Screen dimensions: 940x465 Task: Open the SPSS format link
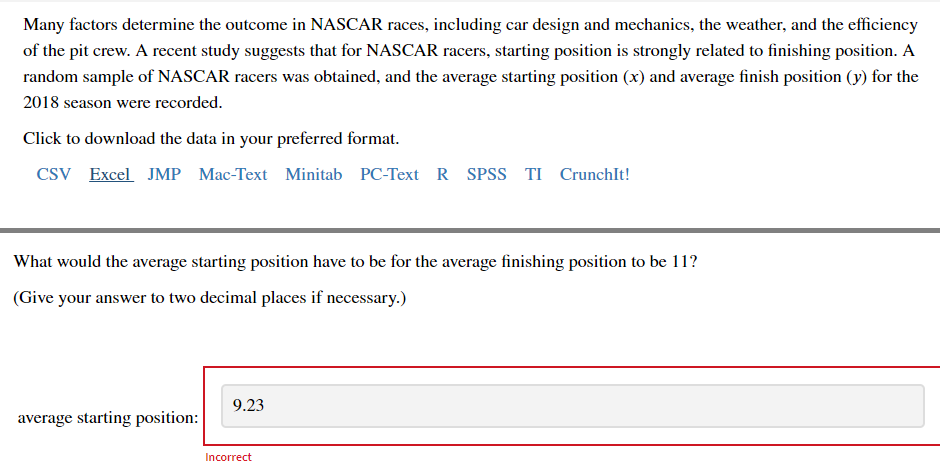click(x=486, y=174)
